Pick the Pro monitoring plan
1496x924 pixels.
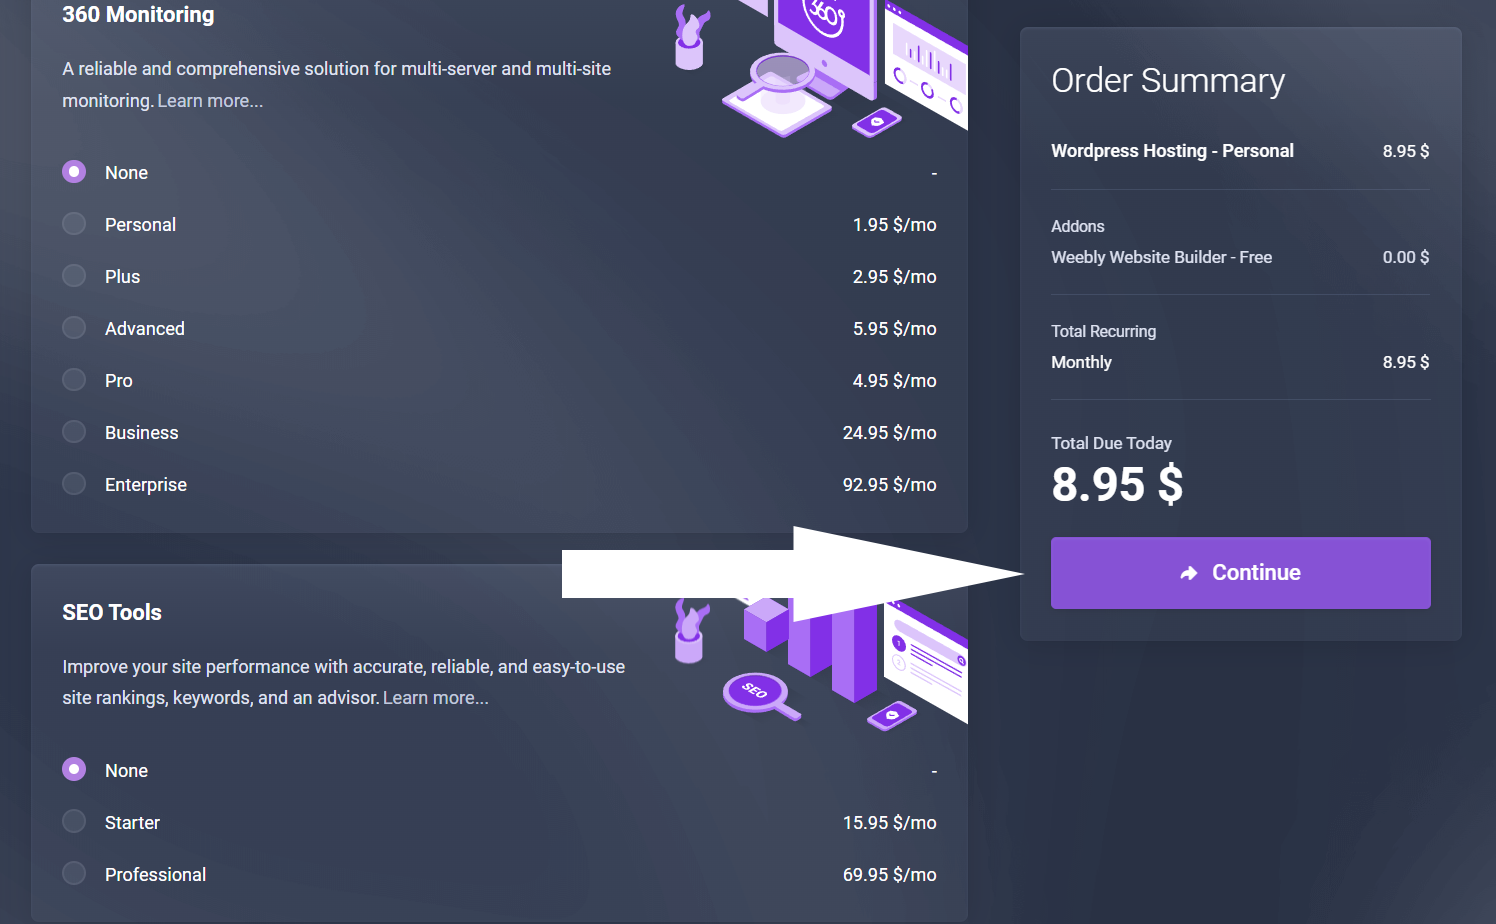(x=74, y=380)
